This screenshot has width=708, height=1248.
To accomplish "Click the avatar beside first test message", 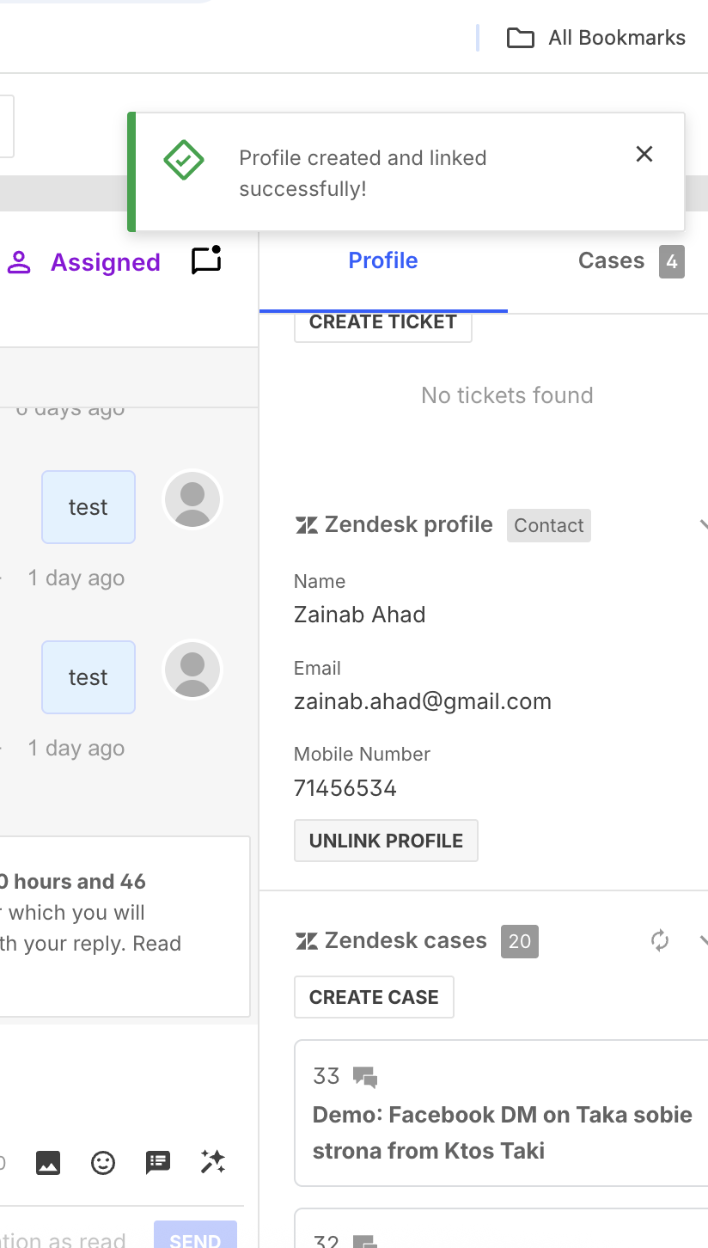I will (x=192, y=498).
